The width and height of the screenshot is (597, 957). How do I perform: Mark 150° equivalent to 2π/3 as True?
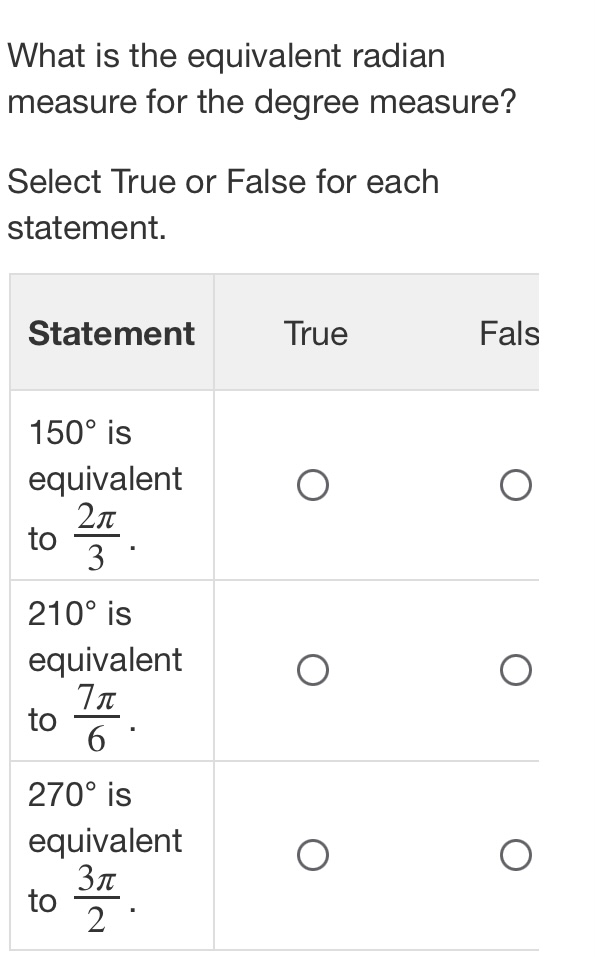[x=312, y=485]
